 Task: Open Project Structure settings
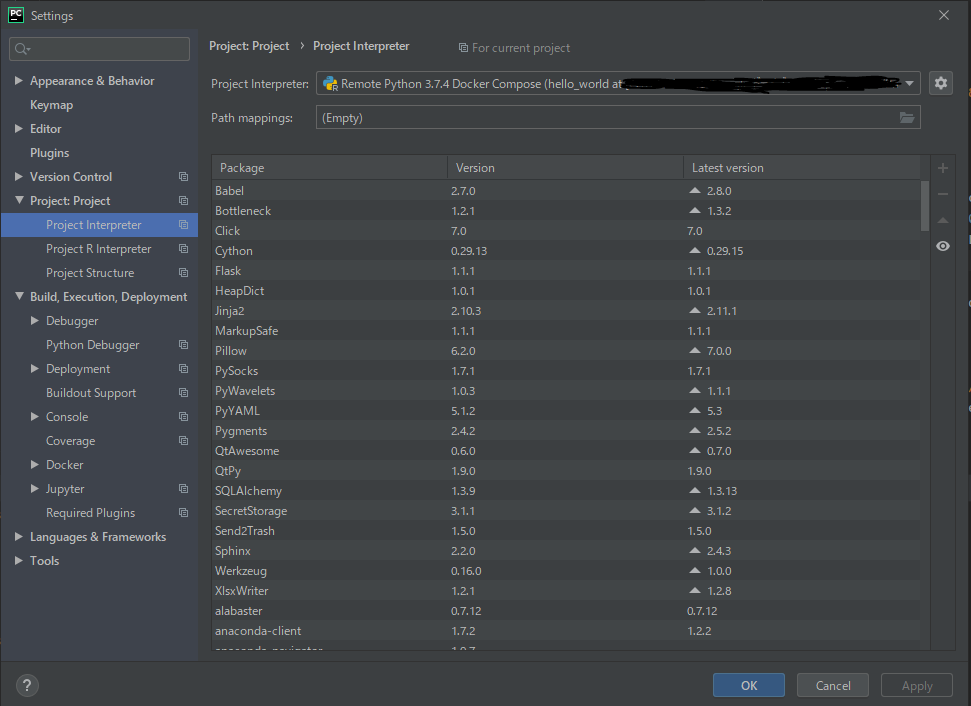click(90, 272)
